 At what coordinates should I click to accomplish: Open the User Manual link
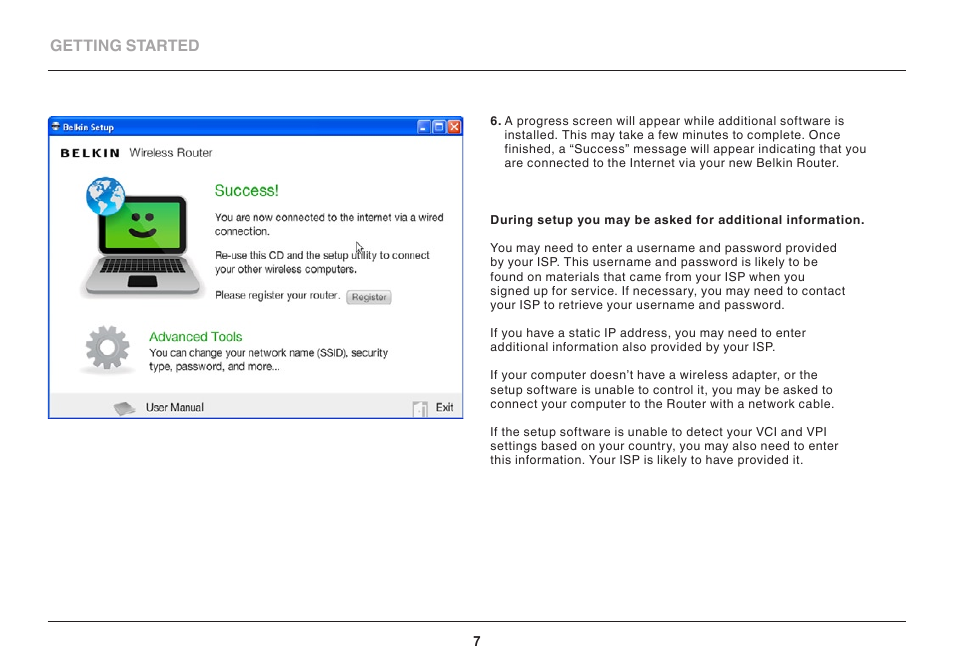pyautogui.click(x=175, y=407)
